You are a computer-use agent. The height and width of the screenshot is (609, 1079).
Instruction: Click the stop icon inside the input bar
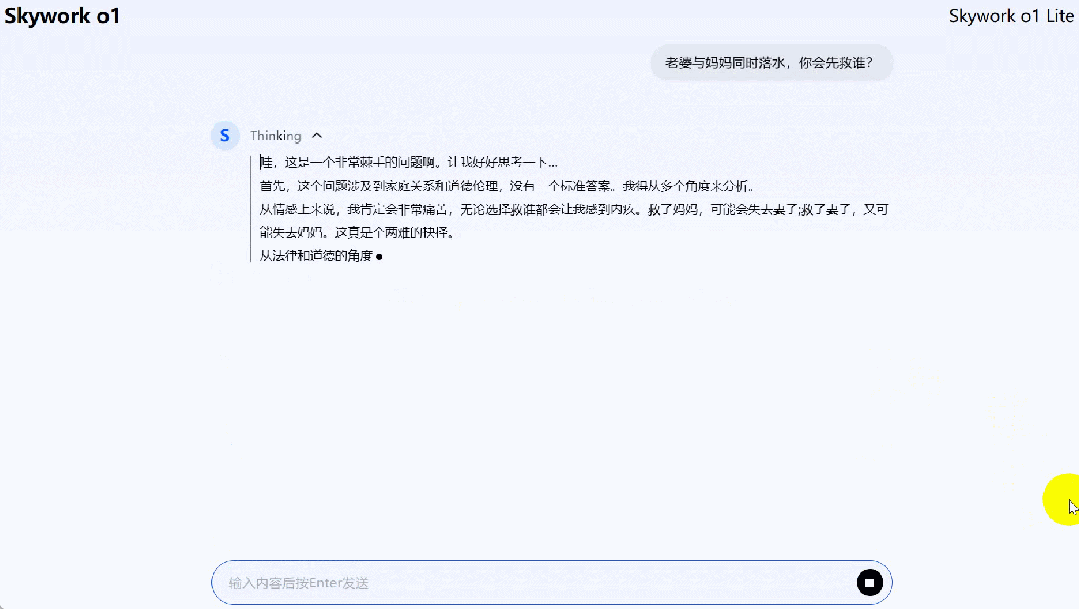[869, 582]
